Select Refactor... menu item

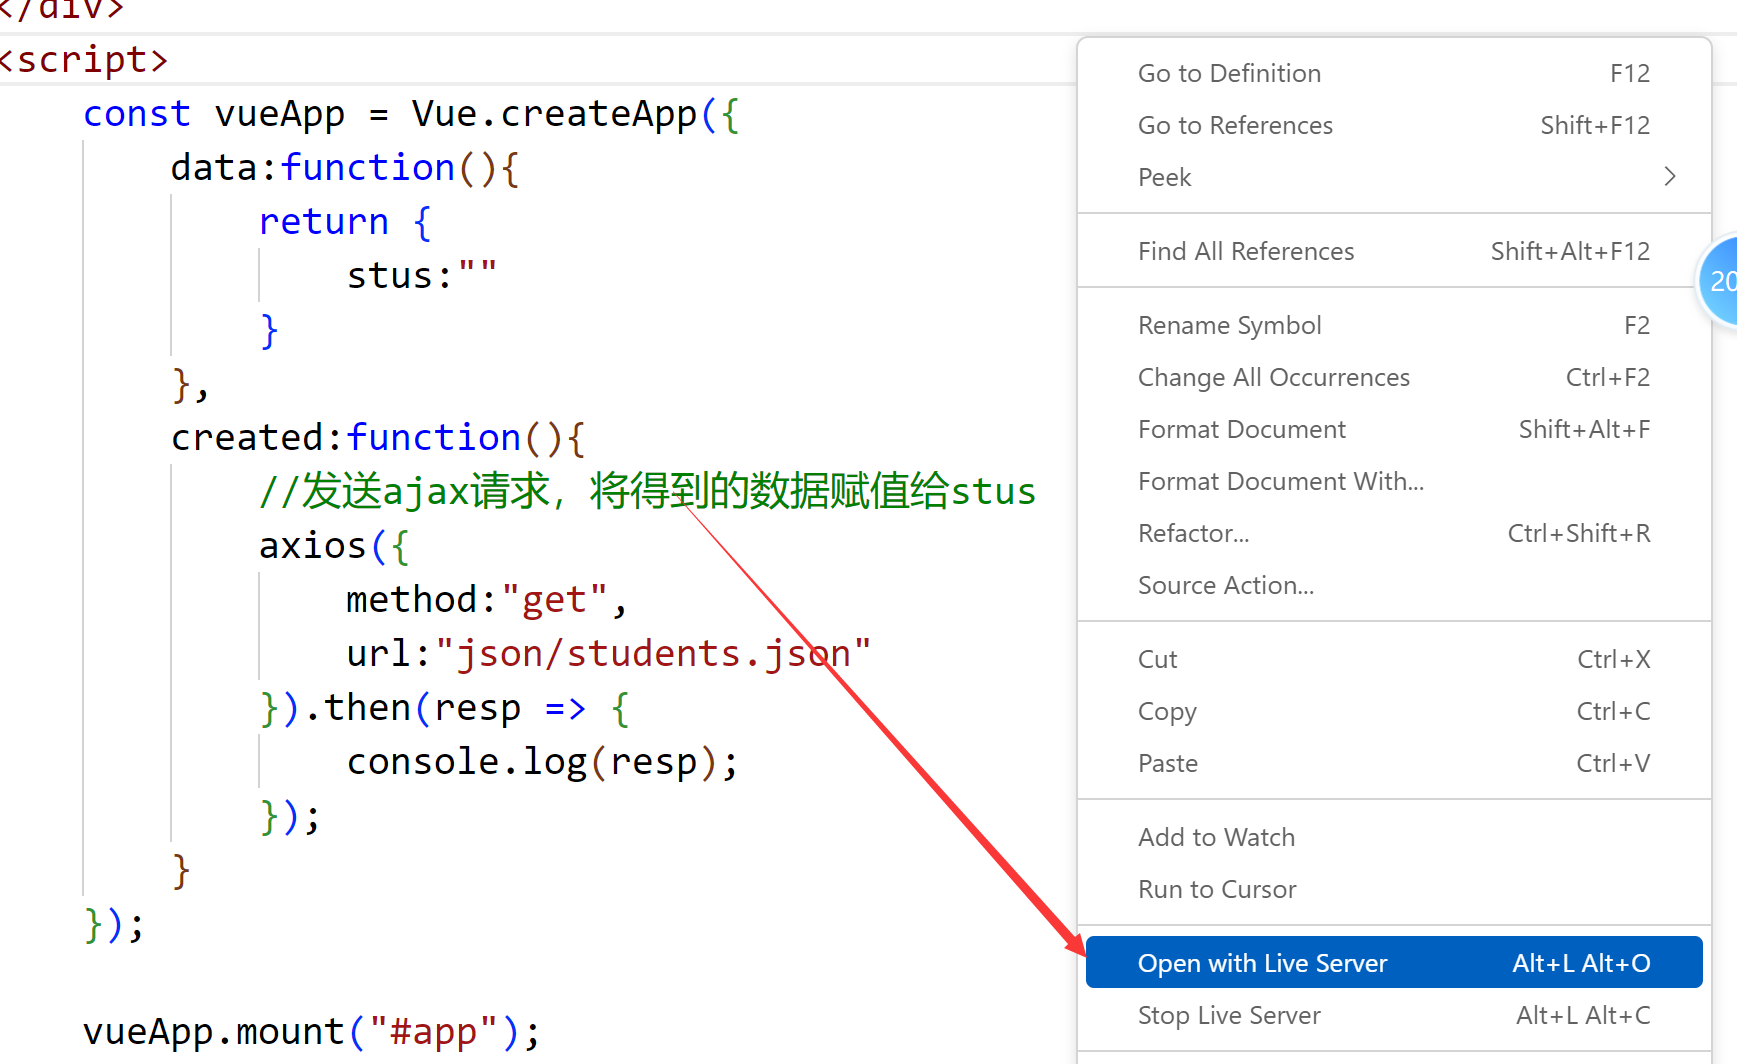tap(1394, 533)
